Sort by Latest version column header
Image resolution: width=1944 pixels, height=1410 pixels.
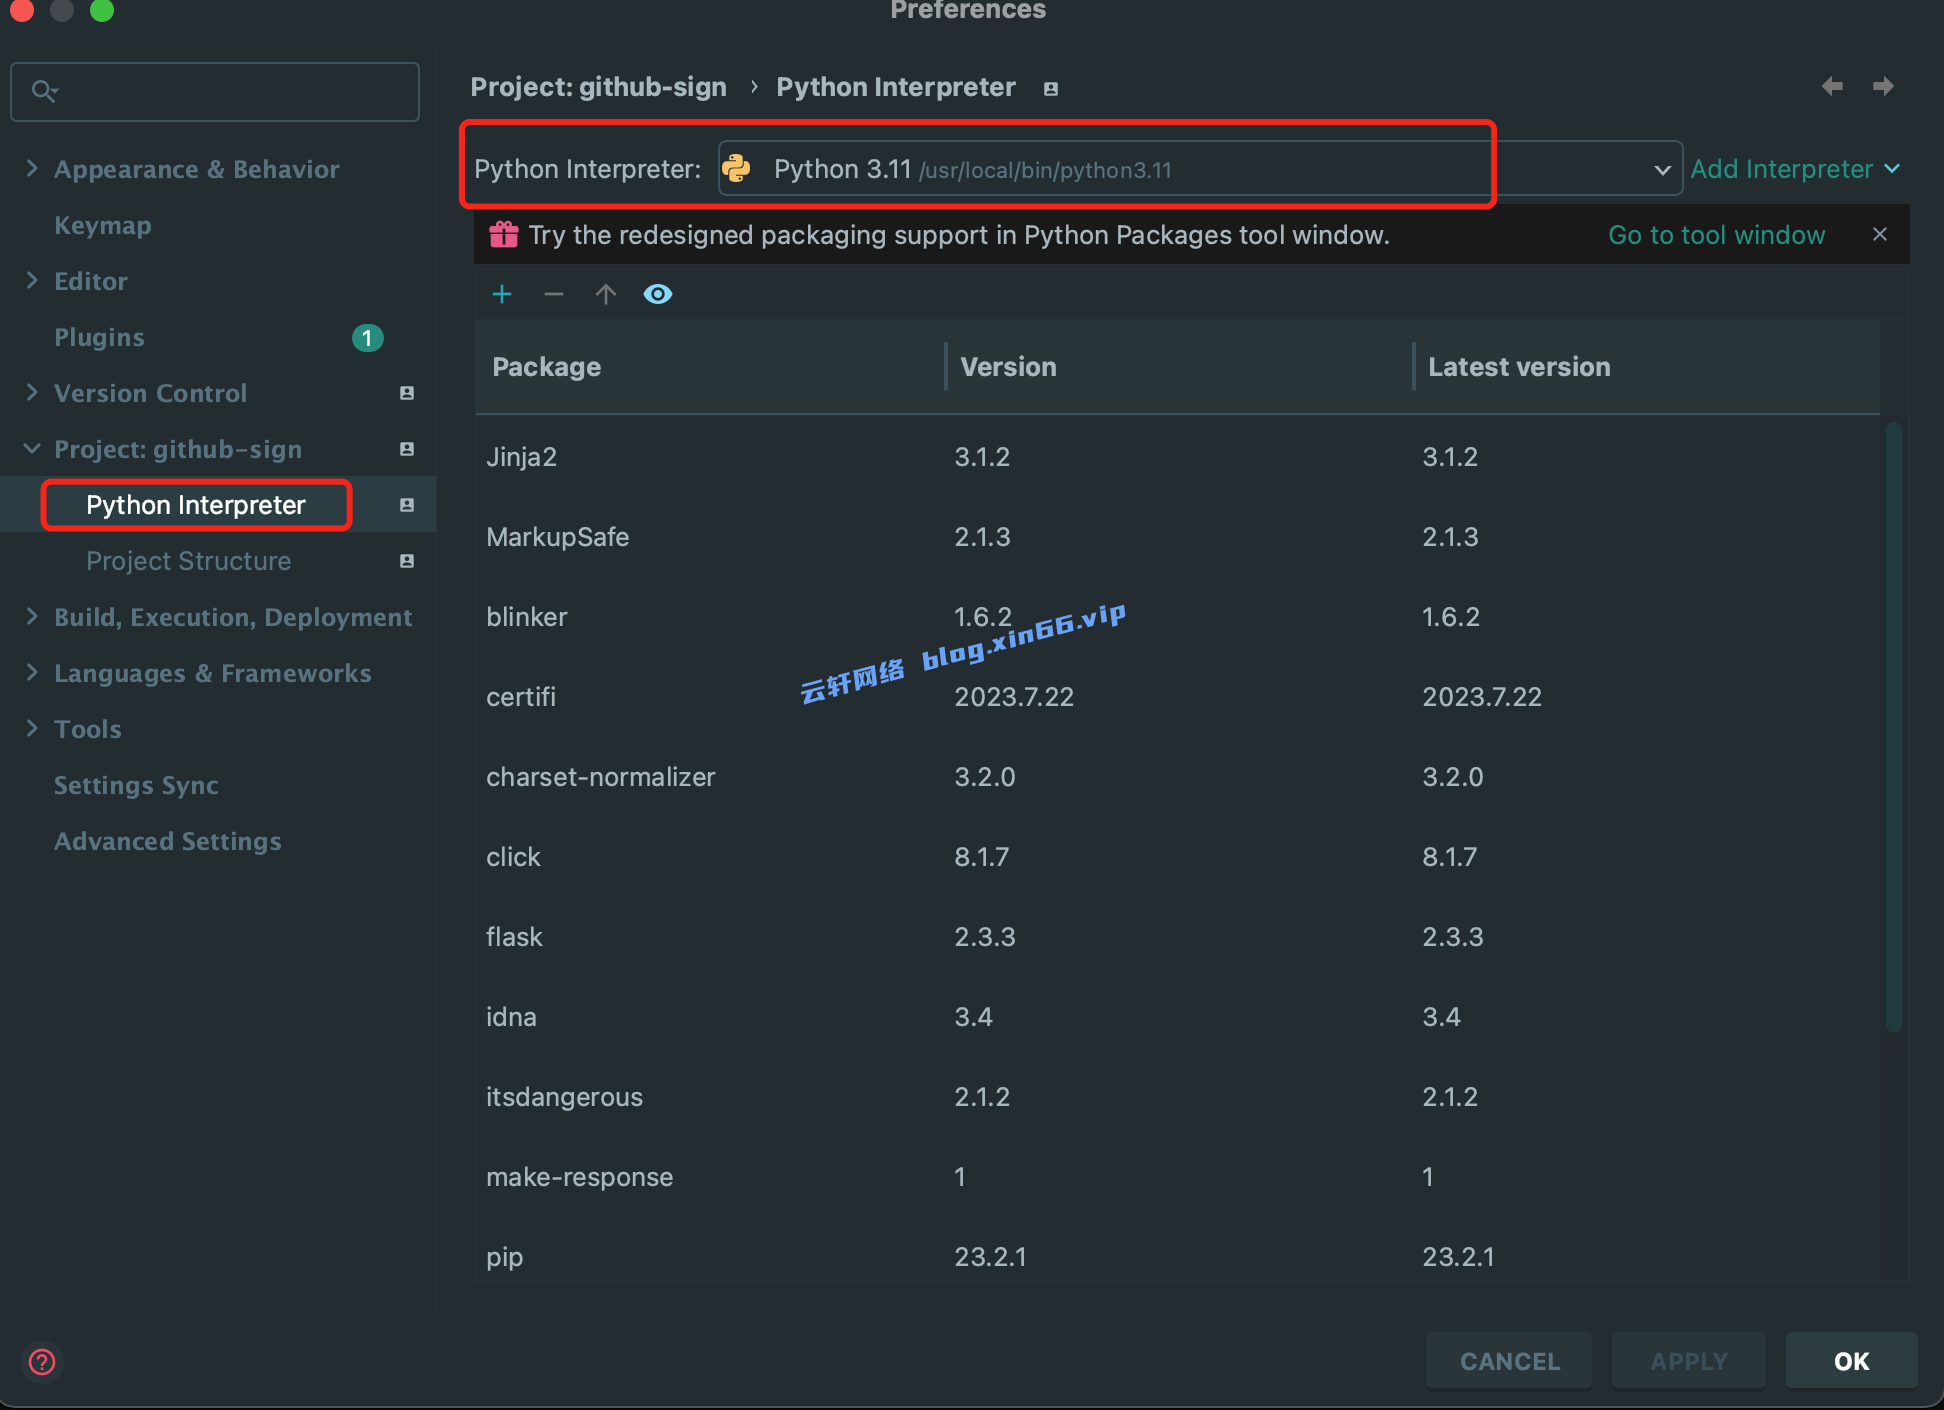[x=1646, y=367]
